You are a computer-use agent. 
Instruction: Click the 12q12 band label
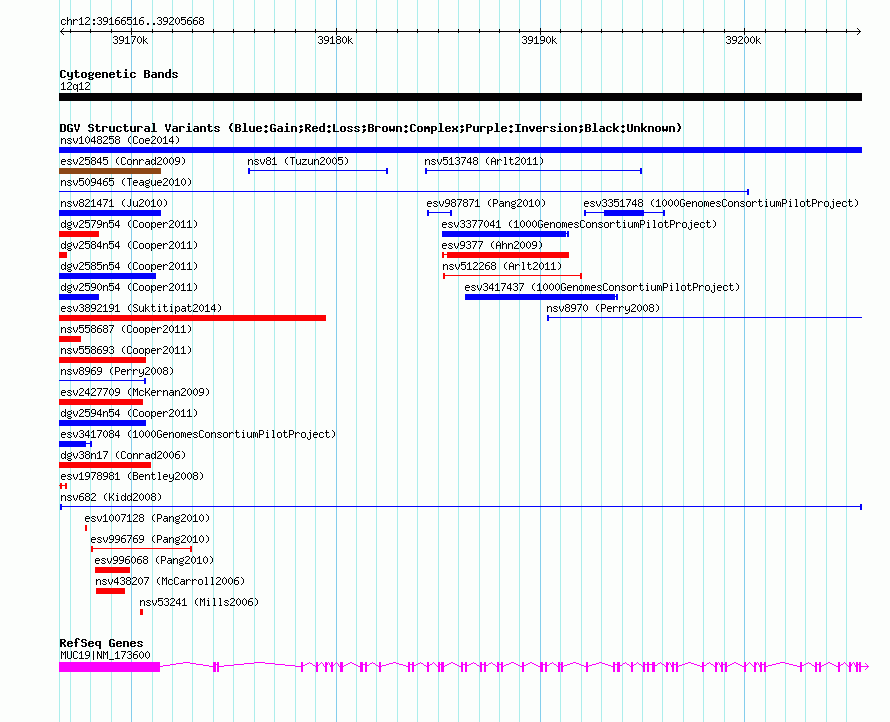75,86
